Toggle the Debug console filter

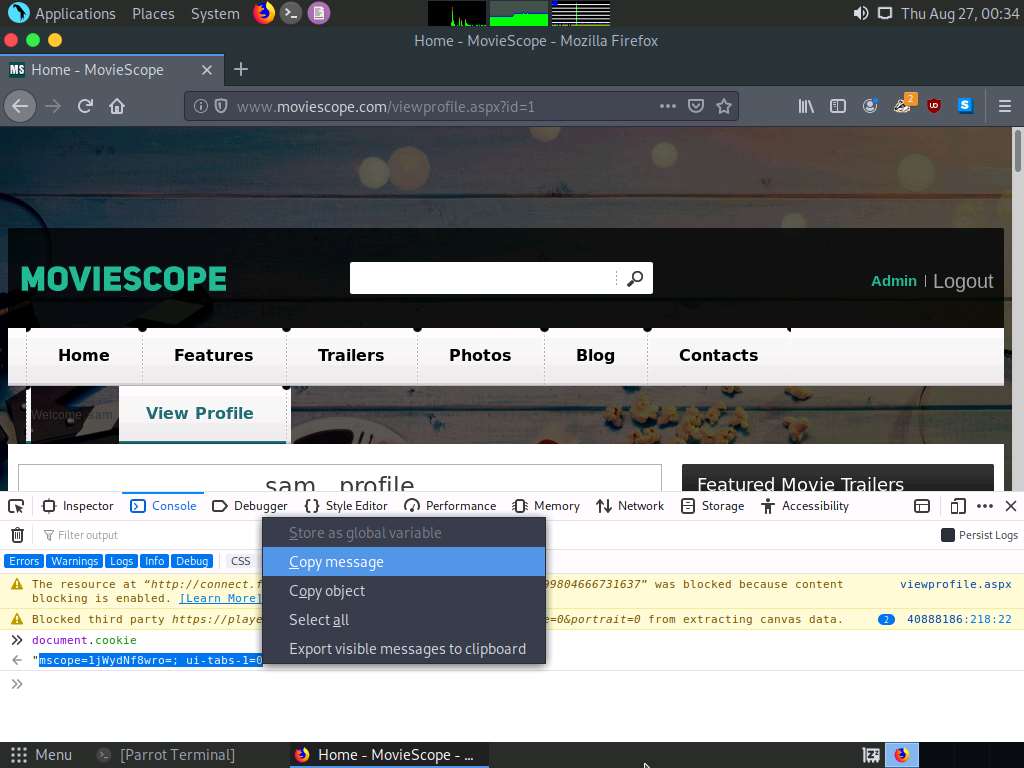click(192, 561)
